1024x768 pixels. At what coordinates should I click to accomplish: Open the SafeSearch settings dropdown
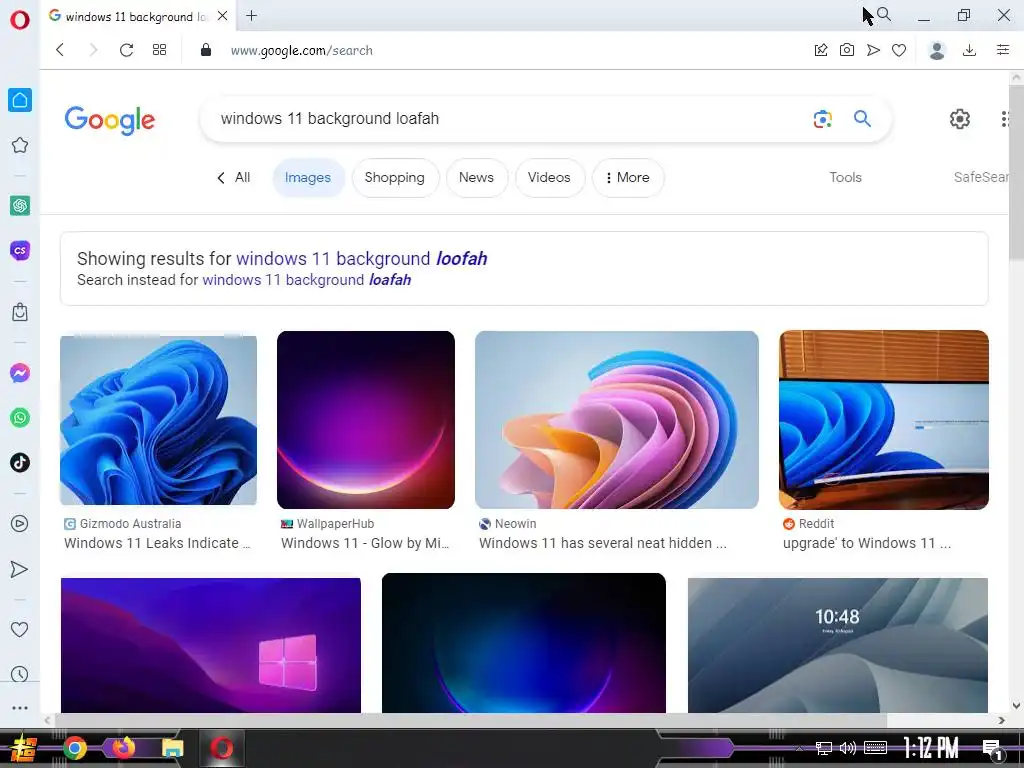[982, 178]
